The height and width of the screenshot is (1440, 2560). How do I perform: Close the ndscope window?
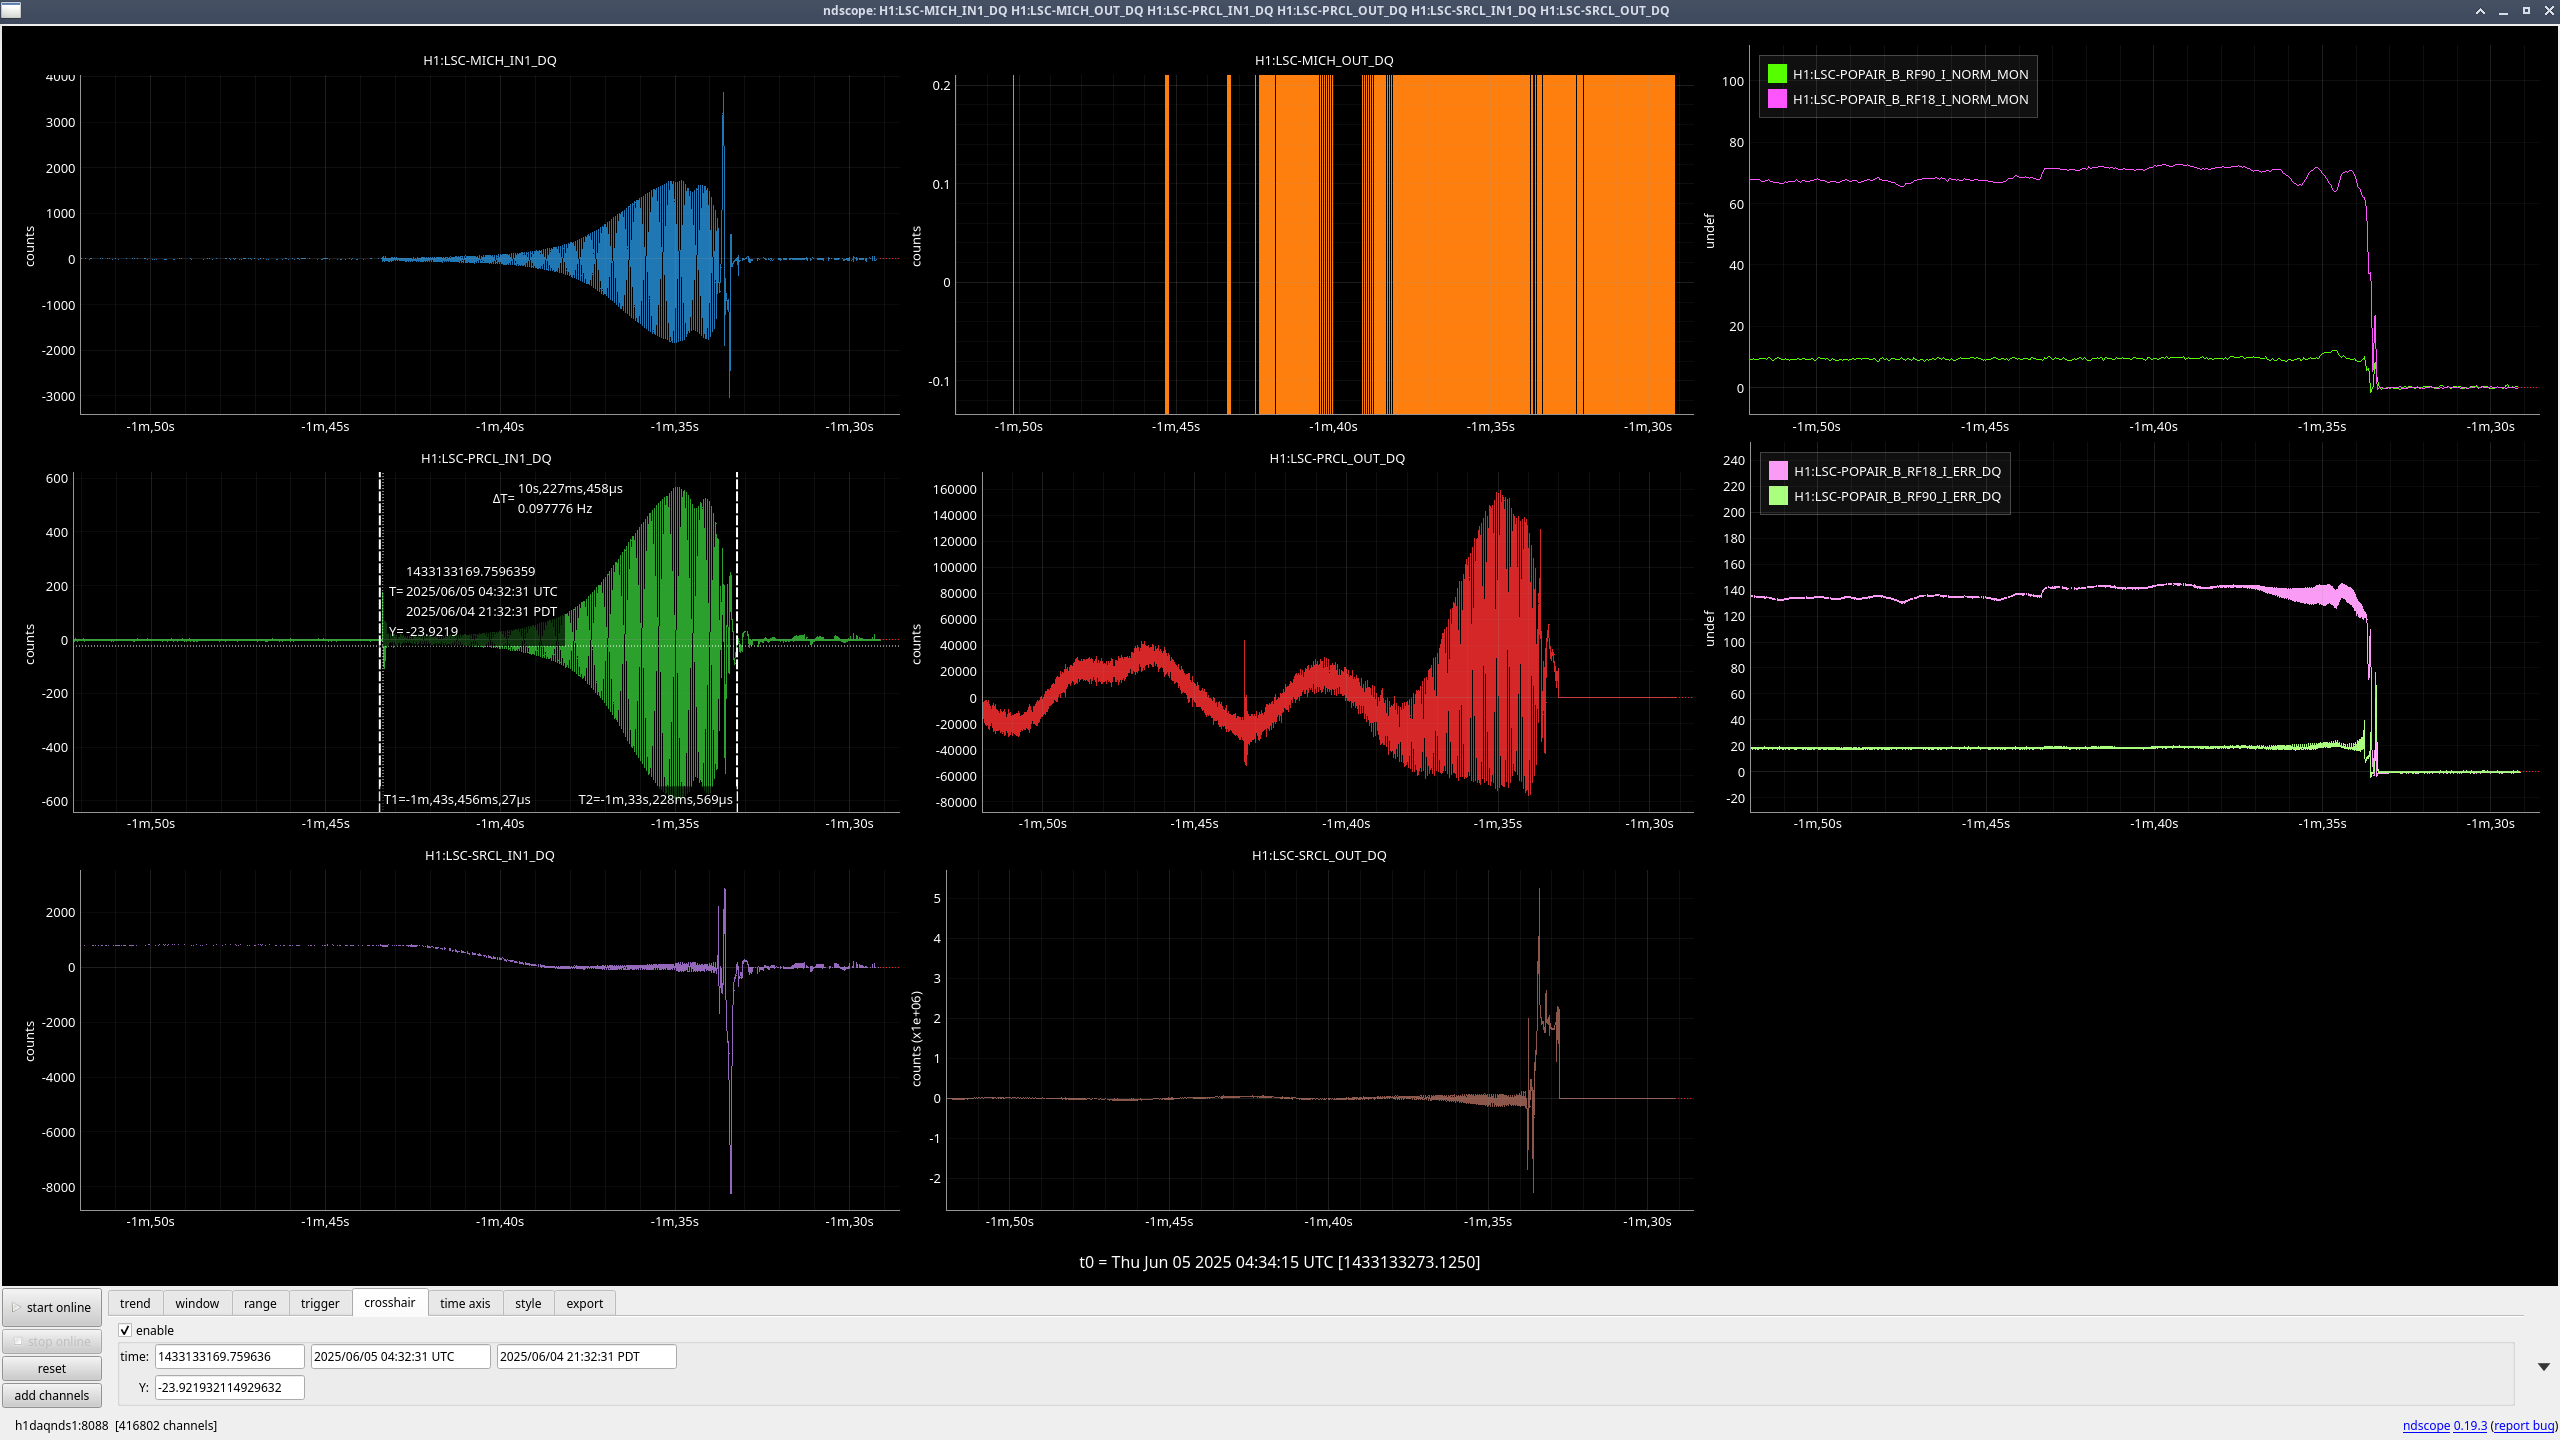pyautogui.click(x=2549, y=11)
